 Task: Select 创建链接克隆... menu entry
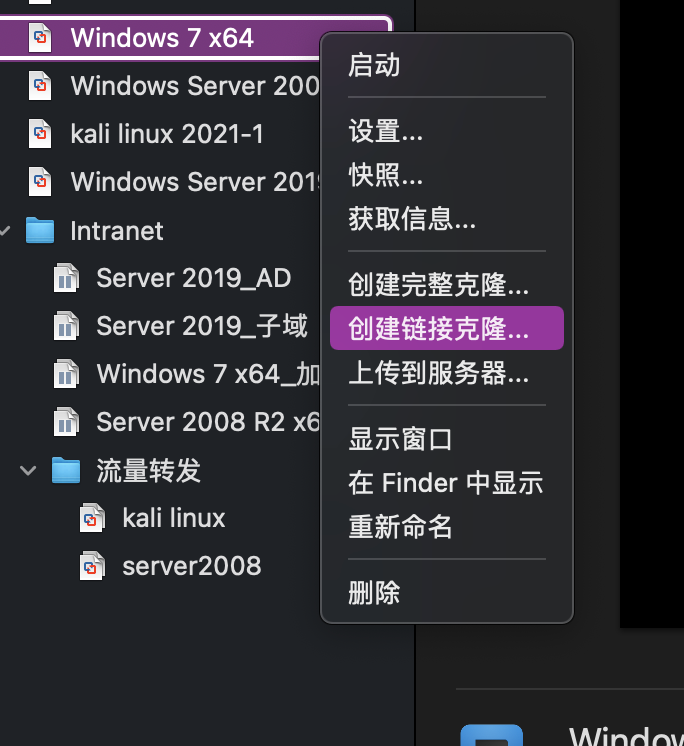447,328
